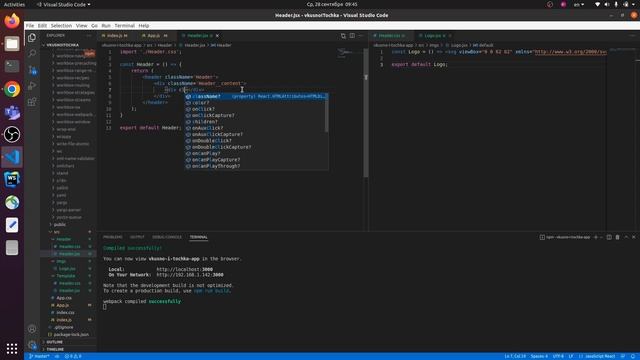
Task: Click the suggestion list scrollbar
Action: click(327, 113)
